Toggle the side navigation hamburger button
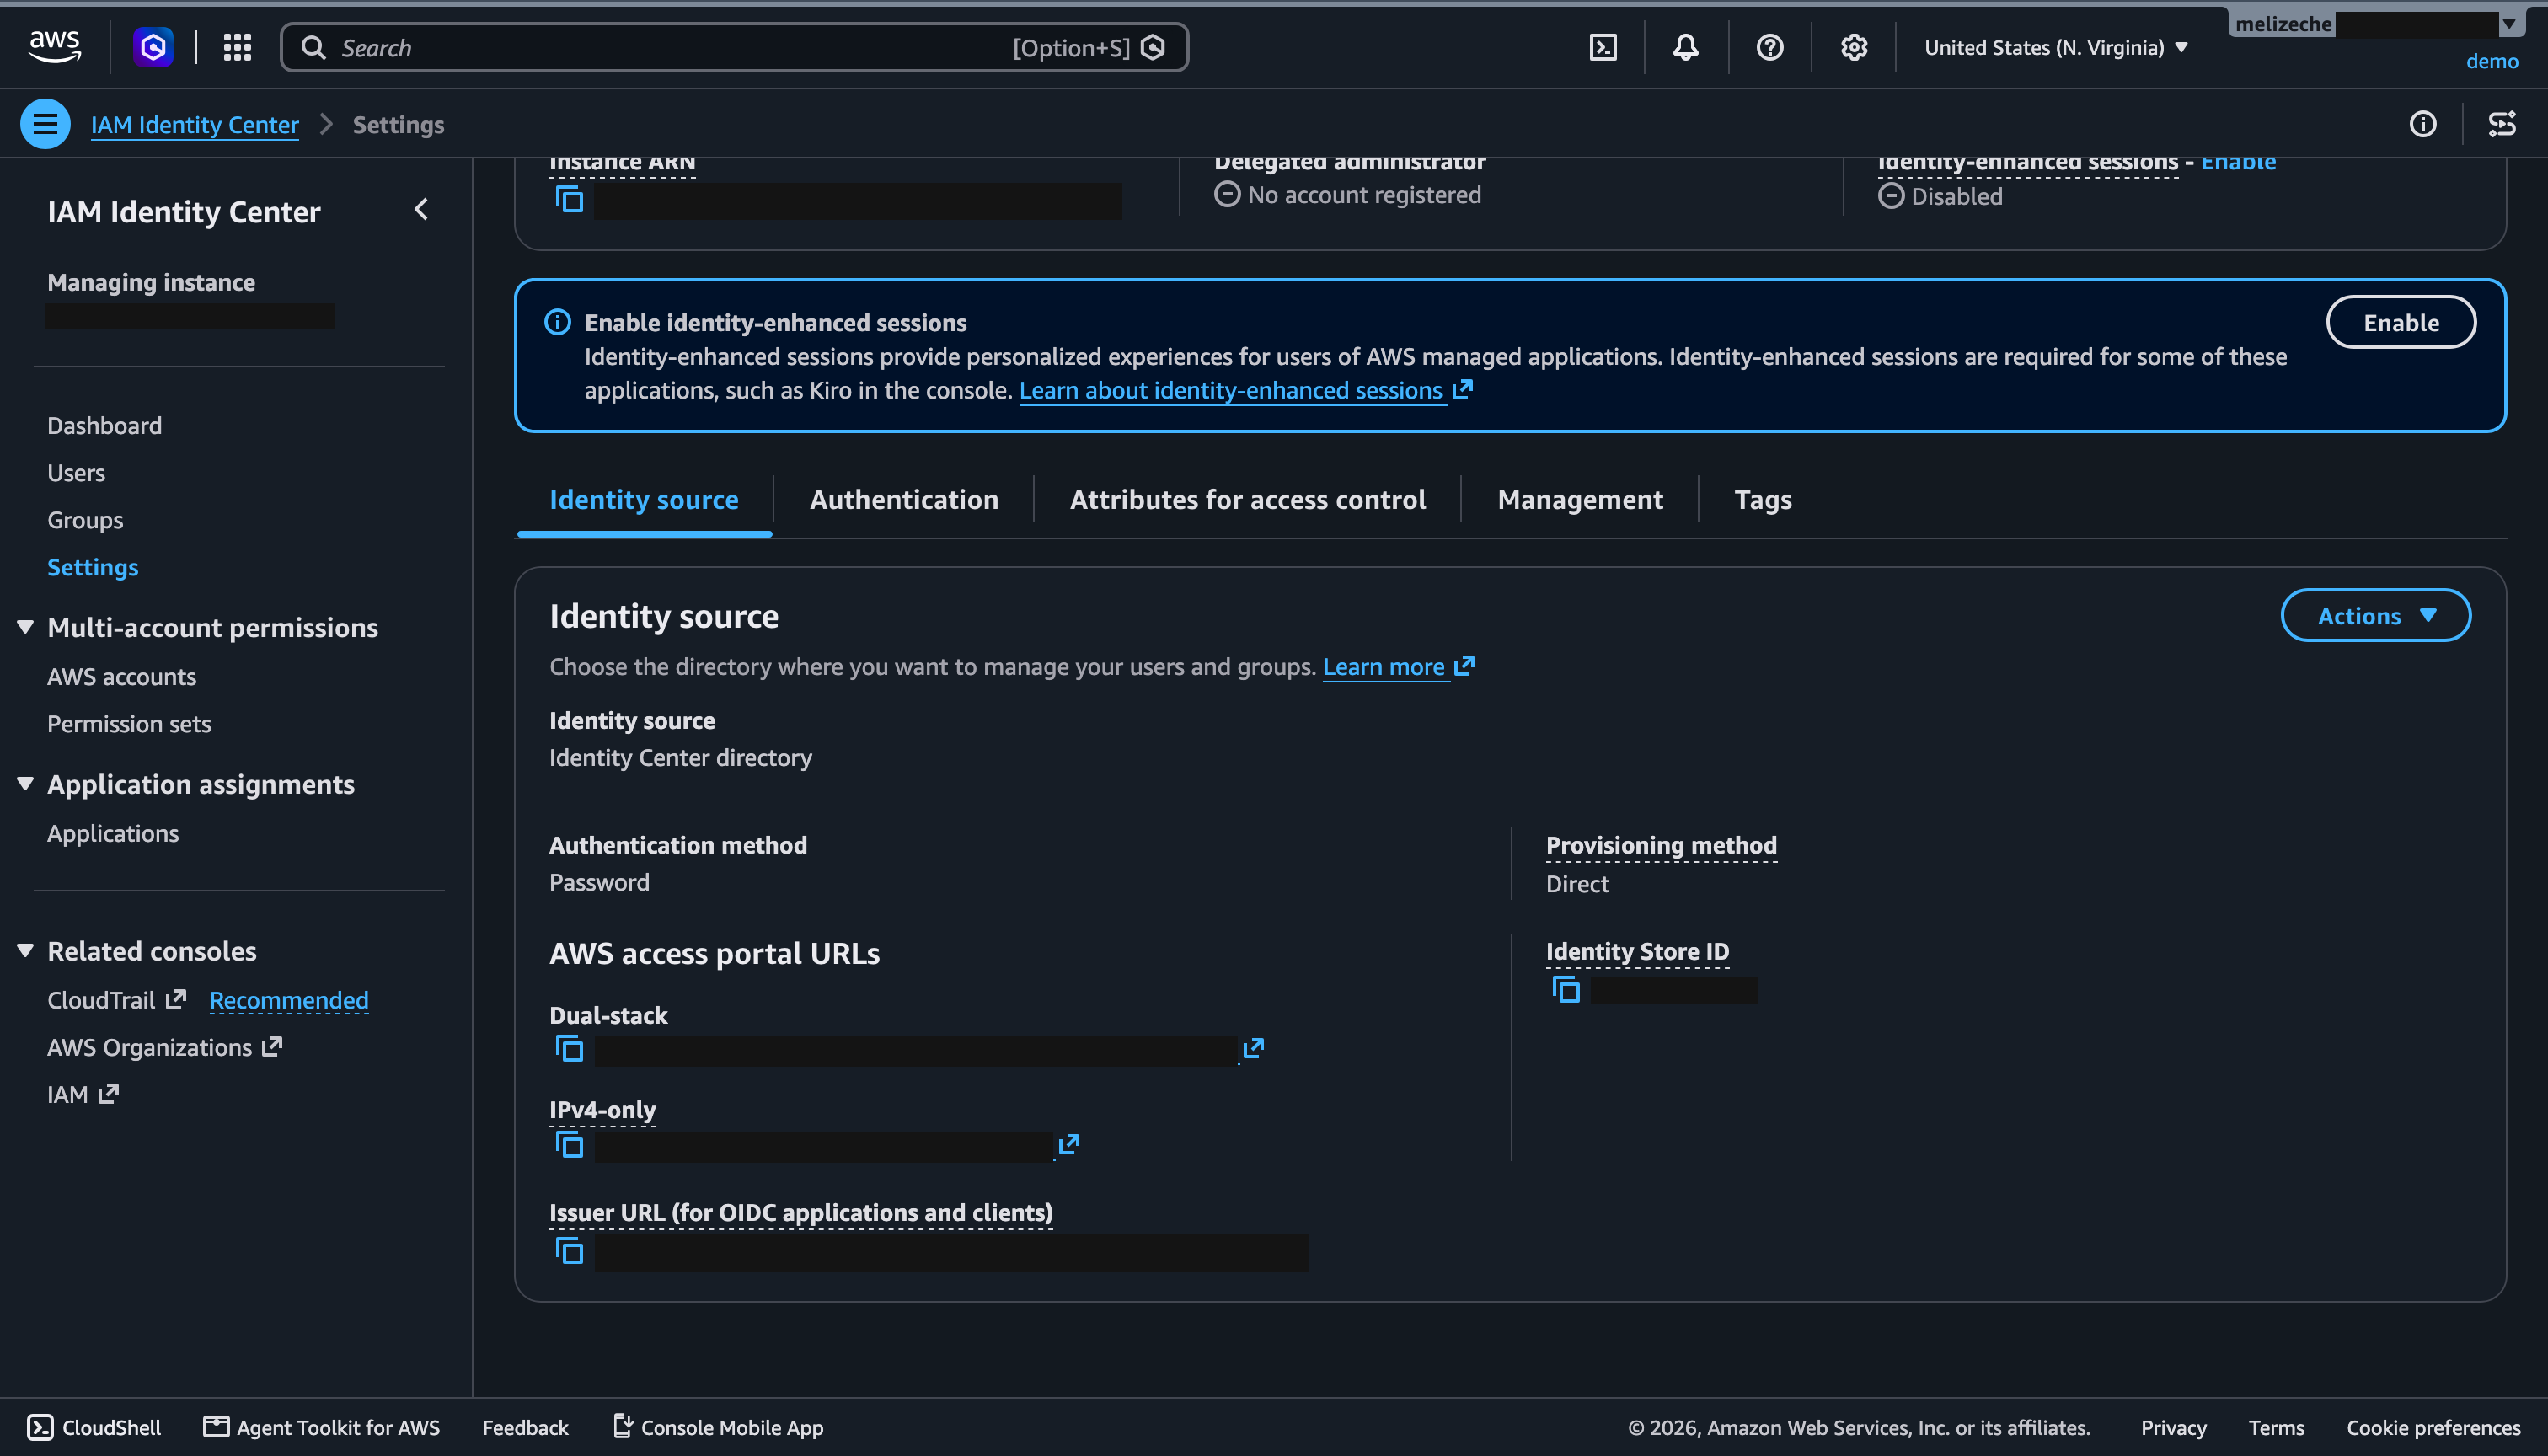The width and height of the screenshot is (2548, 1456). (45, 124)
